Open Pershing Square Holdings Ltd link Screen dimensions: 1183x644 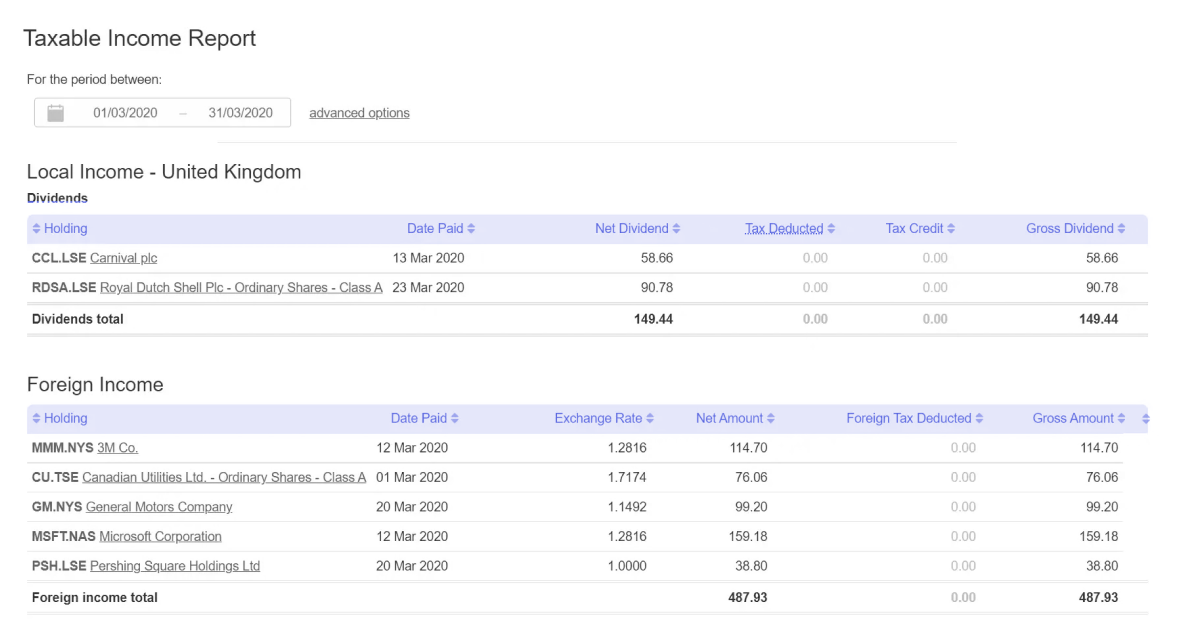point(175,566)
